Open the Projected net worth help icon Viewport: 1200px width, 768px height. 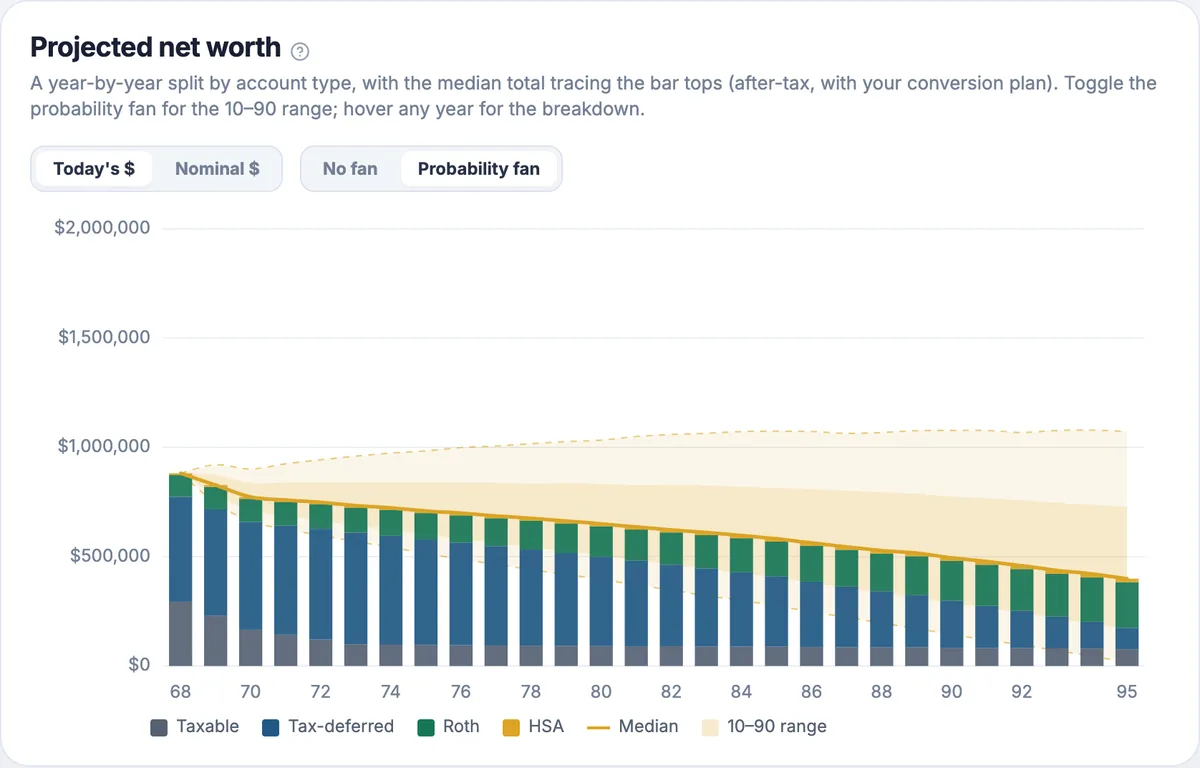point(299,51)
